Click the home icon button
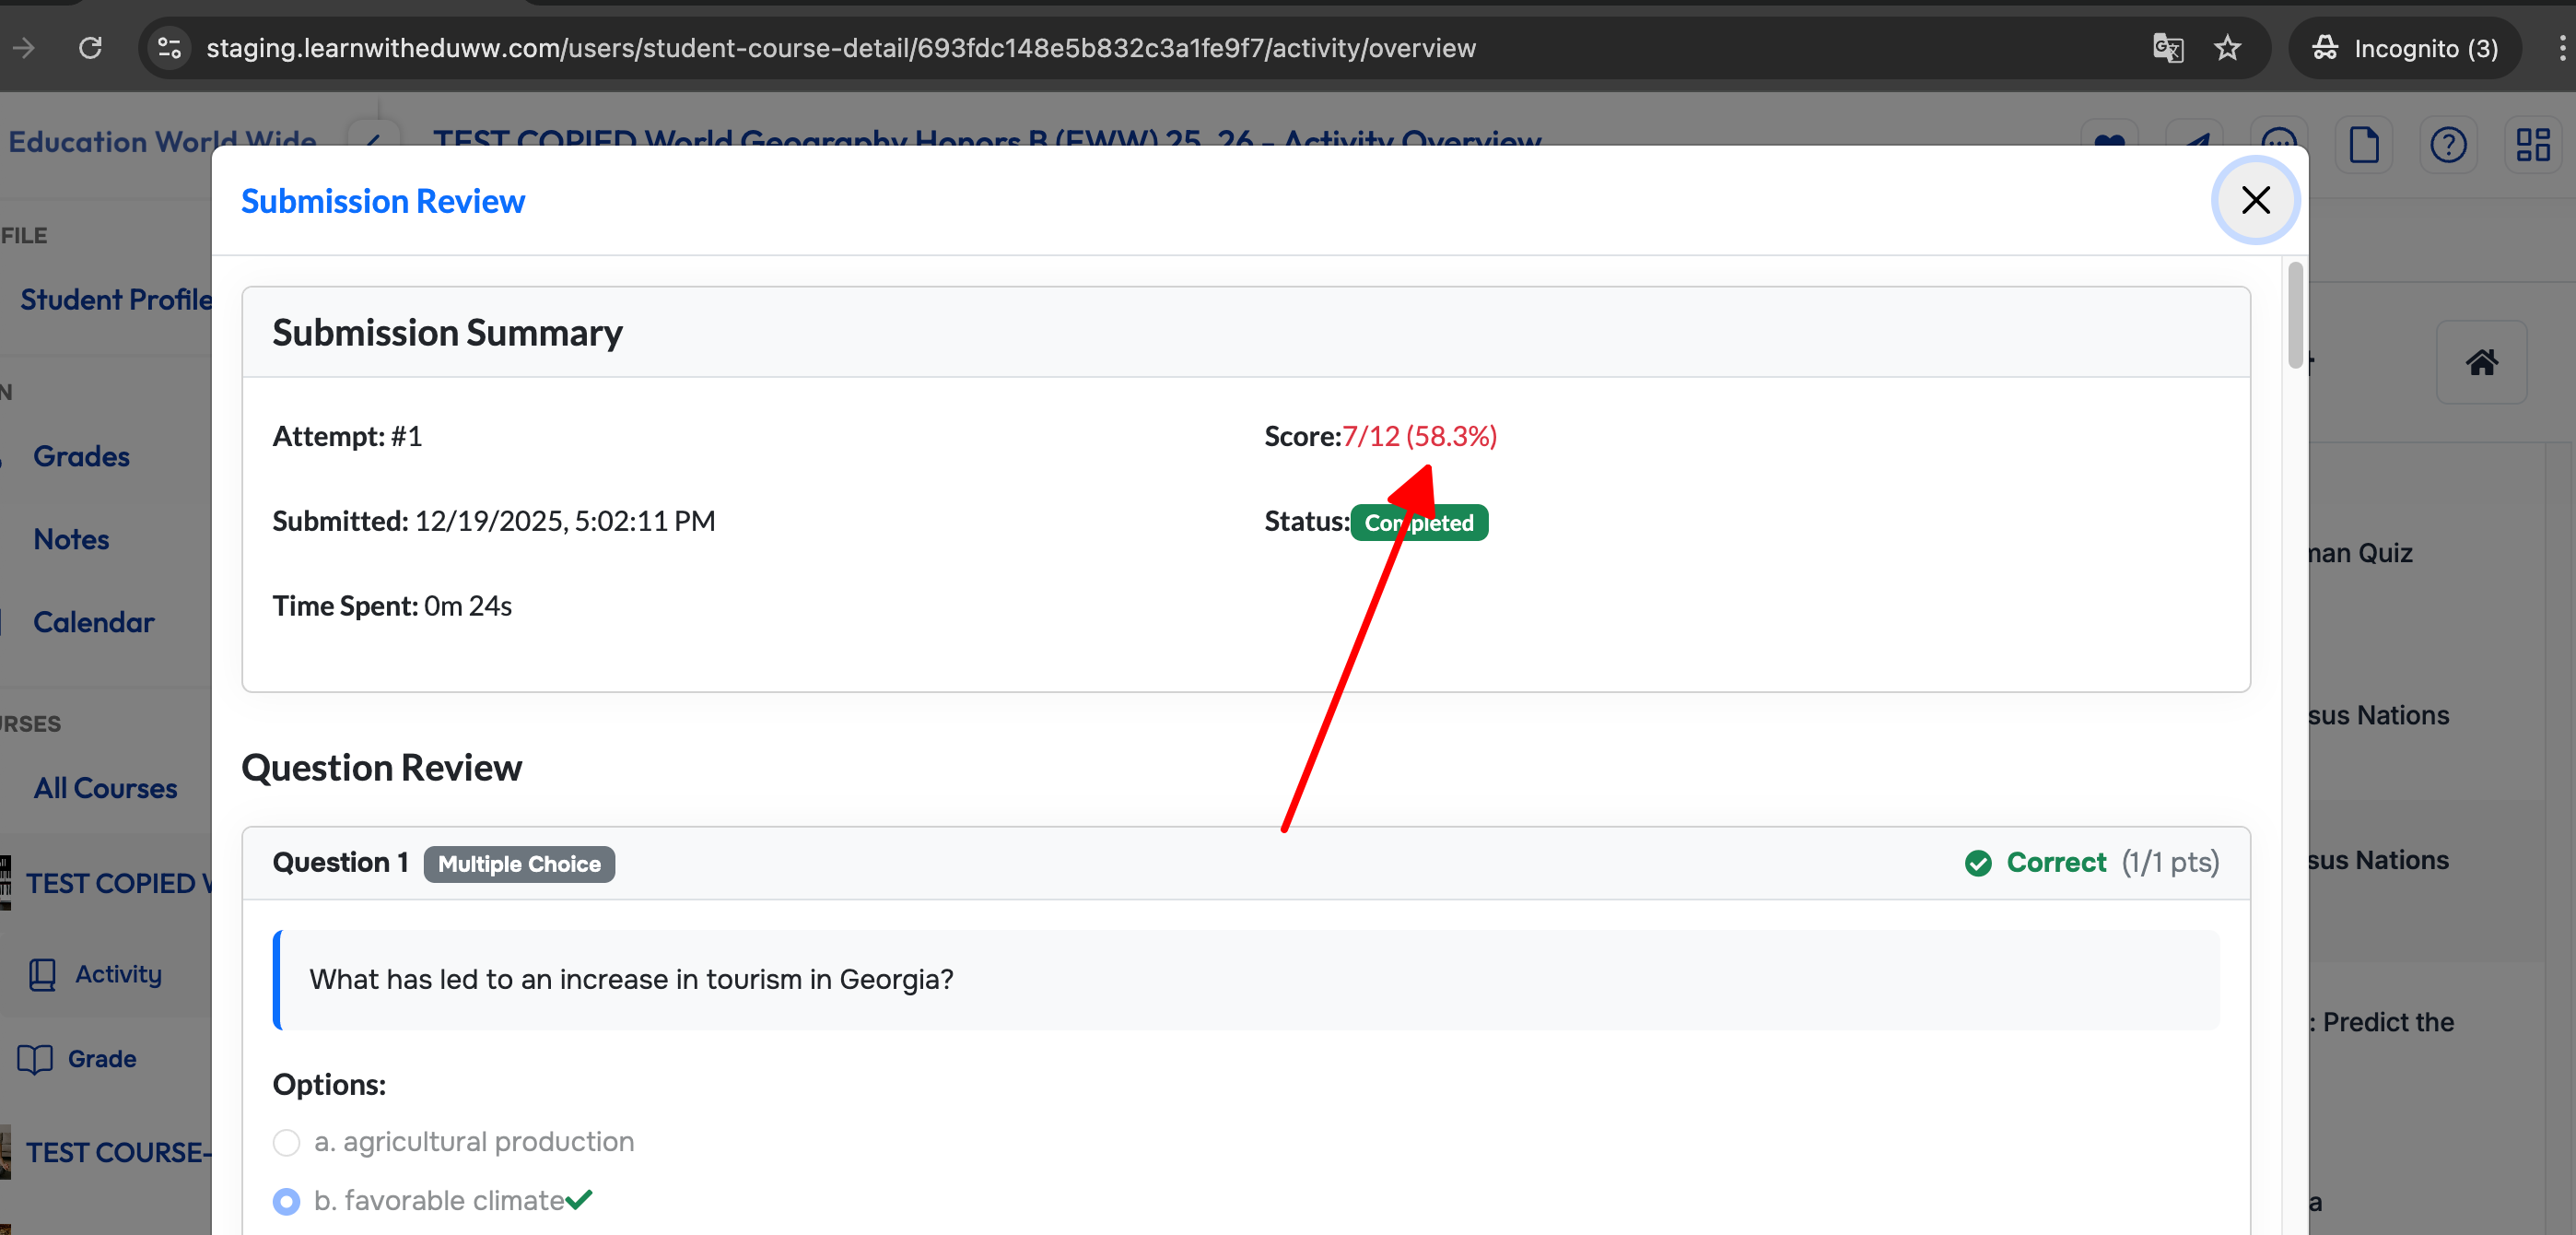2576x1235 pixels. [2481, 362]
